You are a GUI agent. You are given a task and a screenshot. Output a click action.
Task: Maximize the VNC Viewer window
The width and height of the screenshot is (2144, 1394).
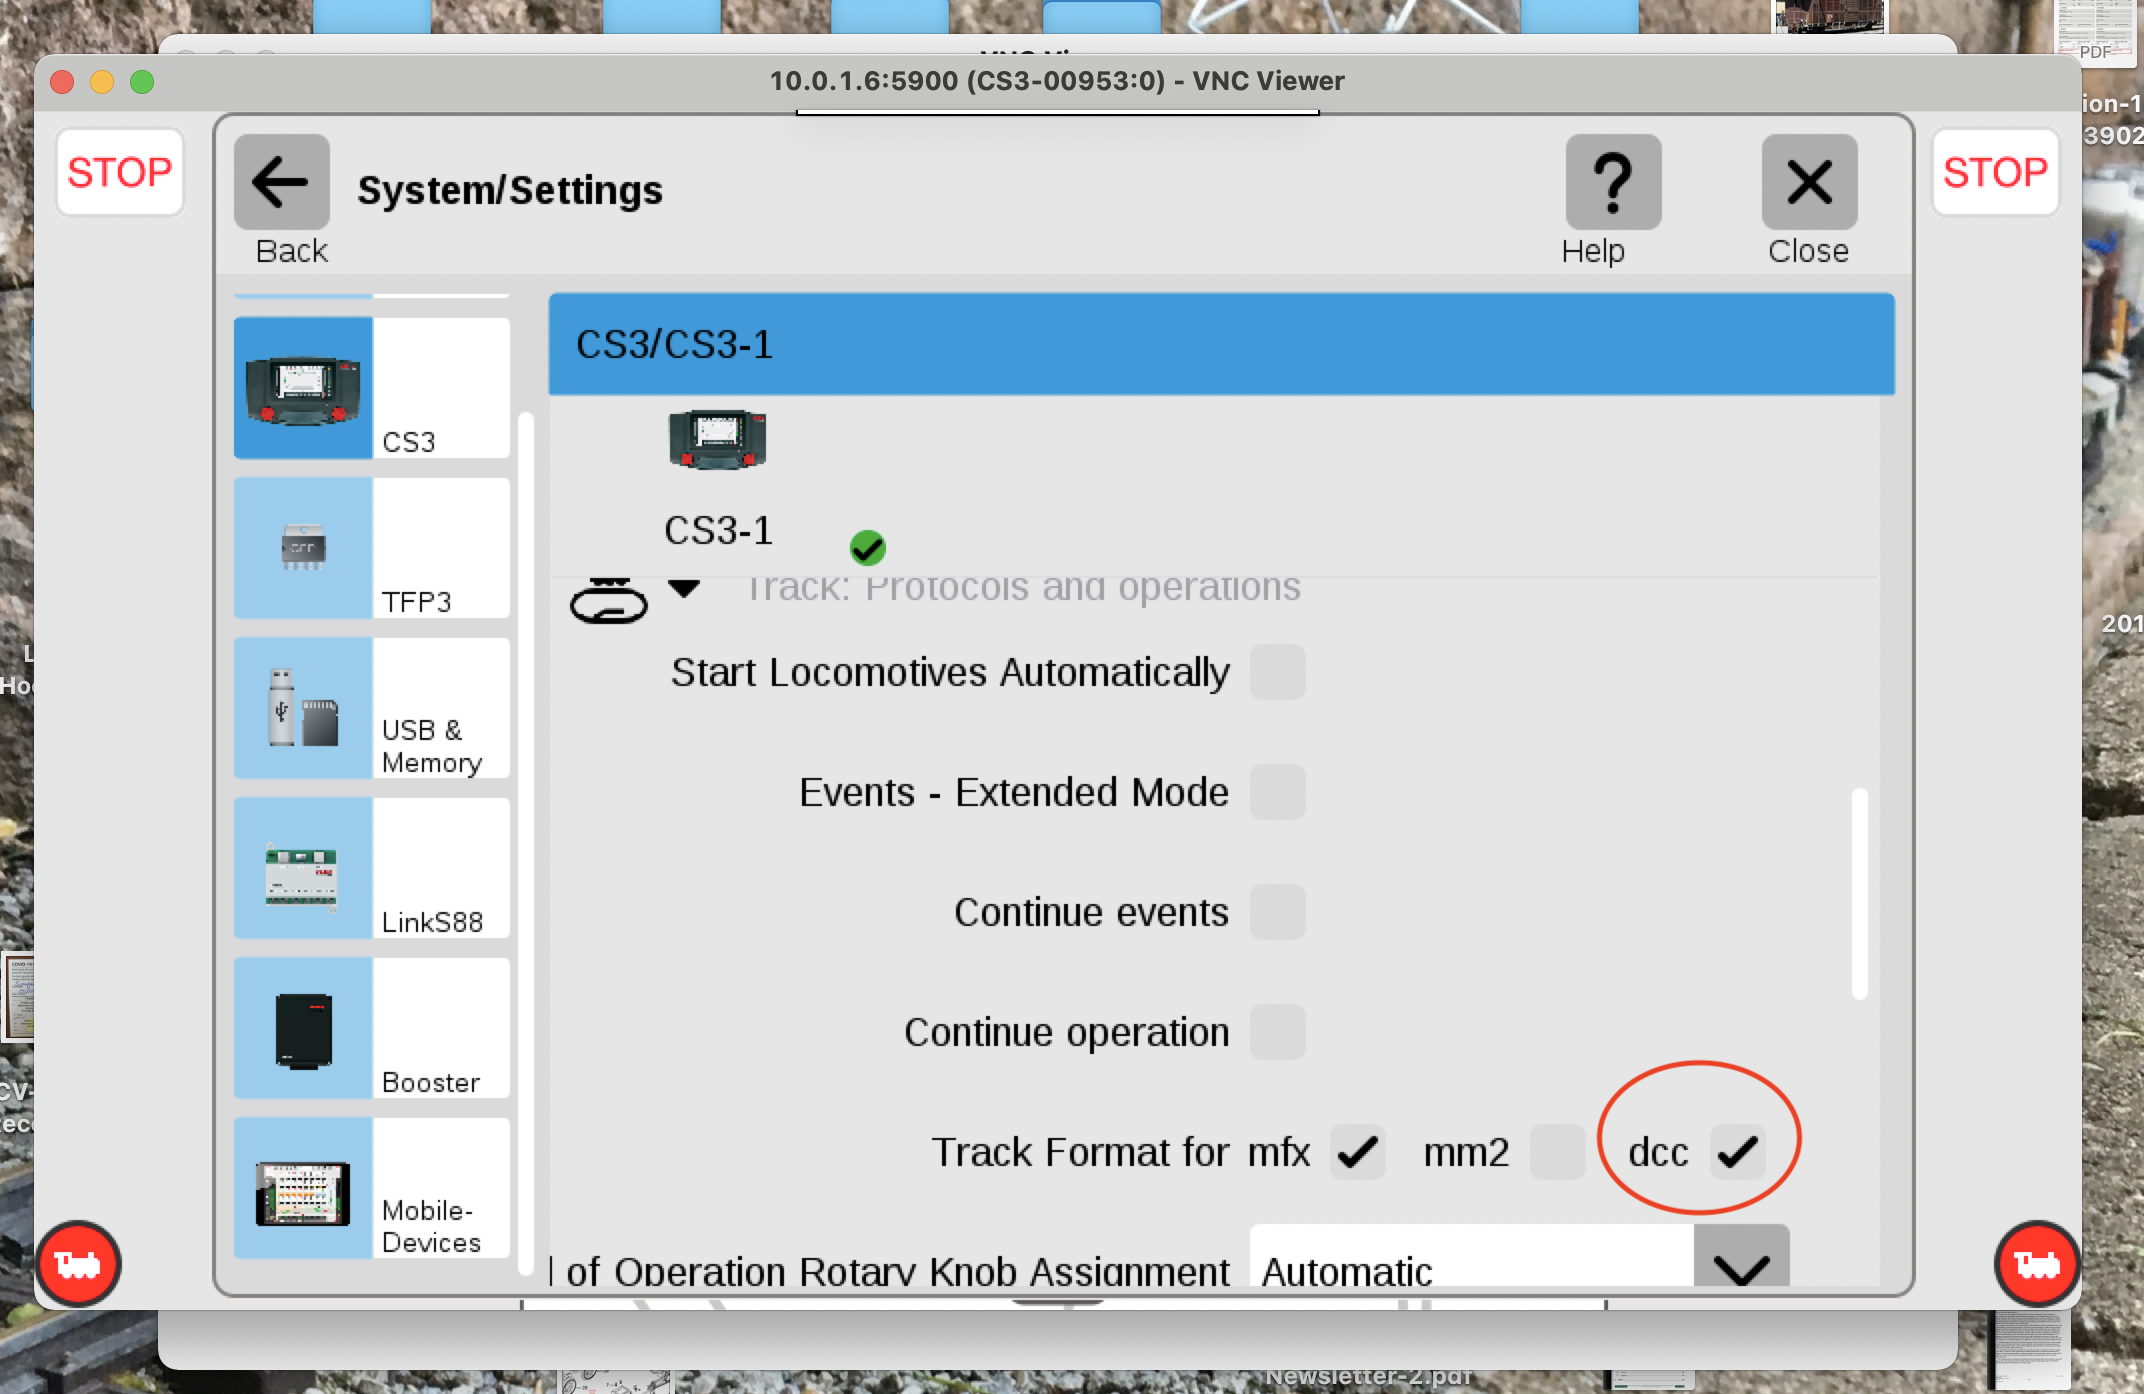click(142, 82)
